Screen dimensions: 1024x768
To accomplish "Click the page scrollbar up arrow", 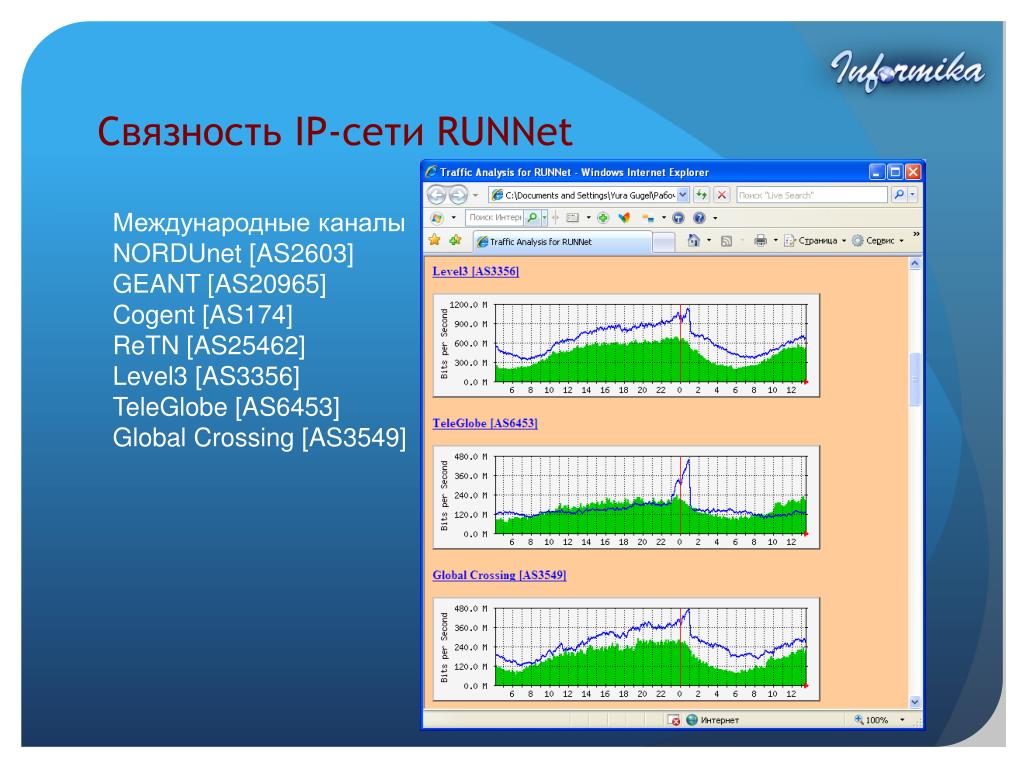I will (915, 264).
